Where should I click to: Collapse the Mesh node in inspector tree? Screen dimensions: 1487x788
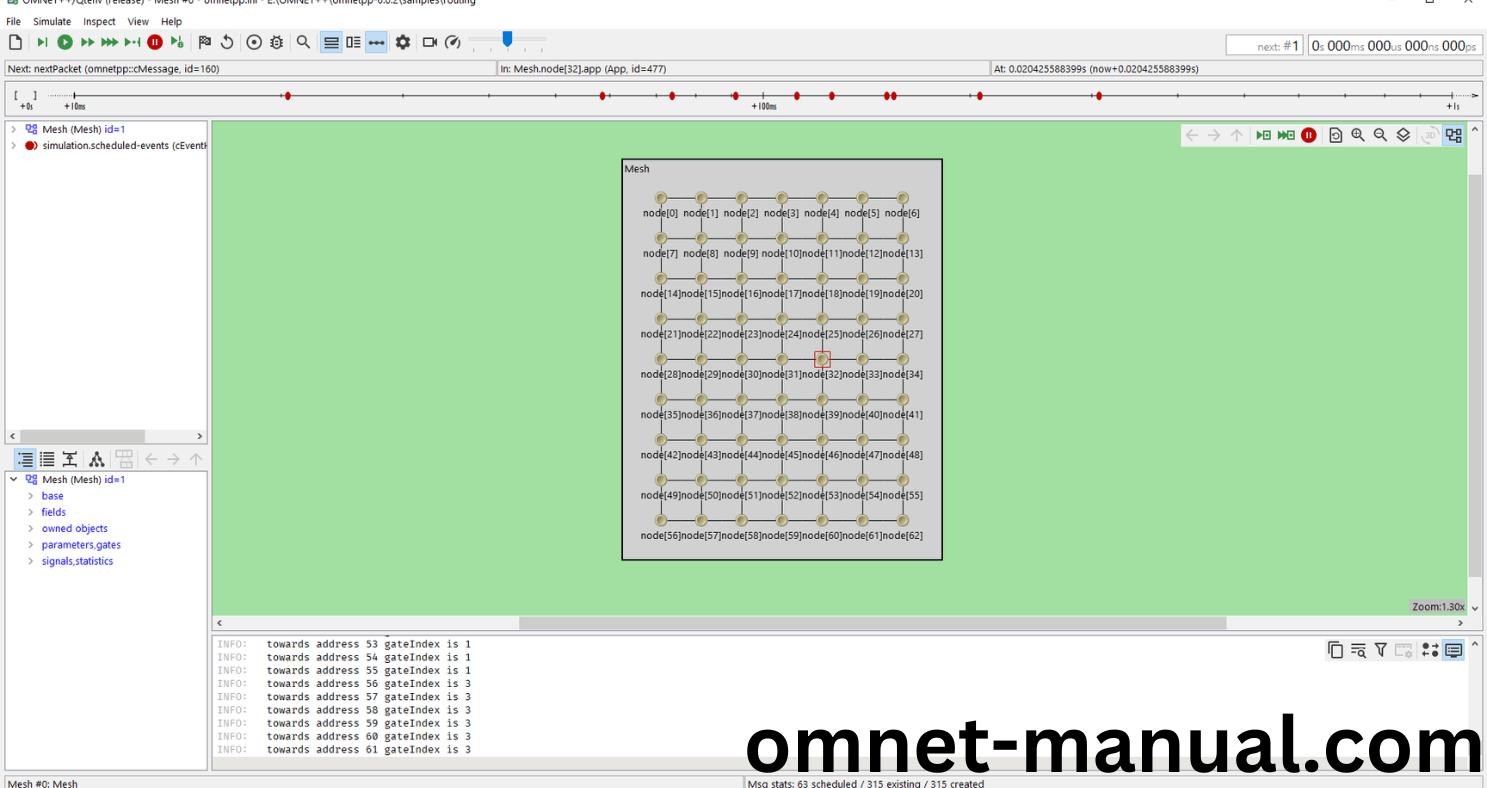pos(13,480)
